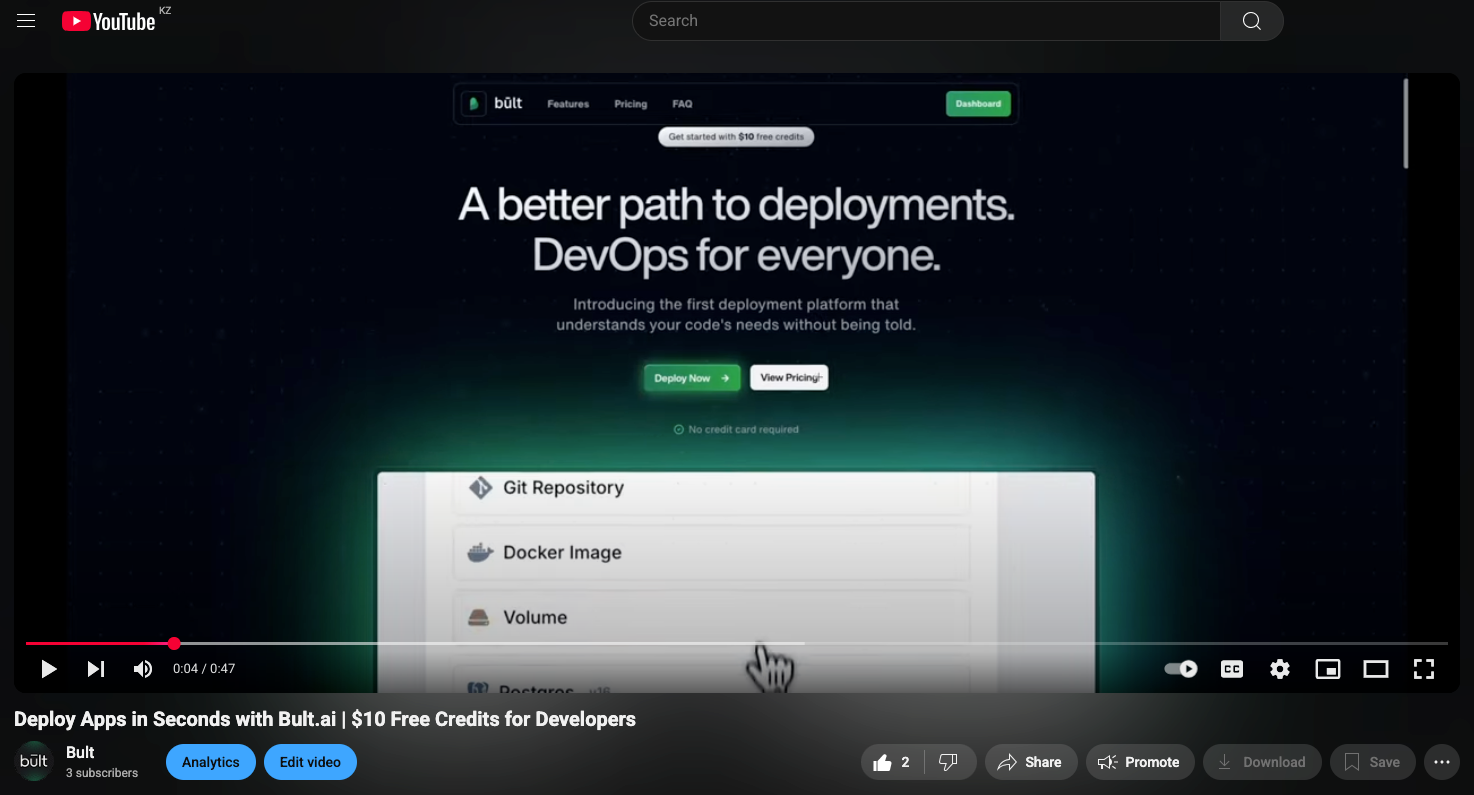Open the Share options

[1031, 761]
